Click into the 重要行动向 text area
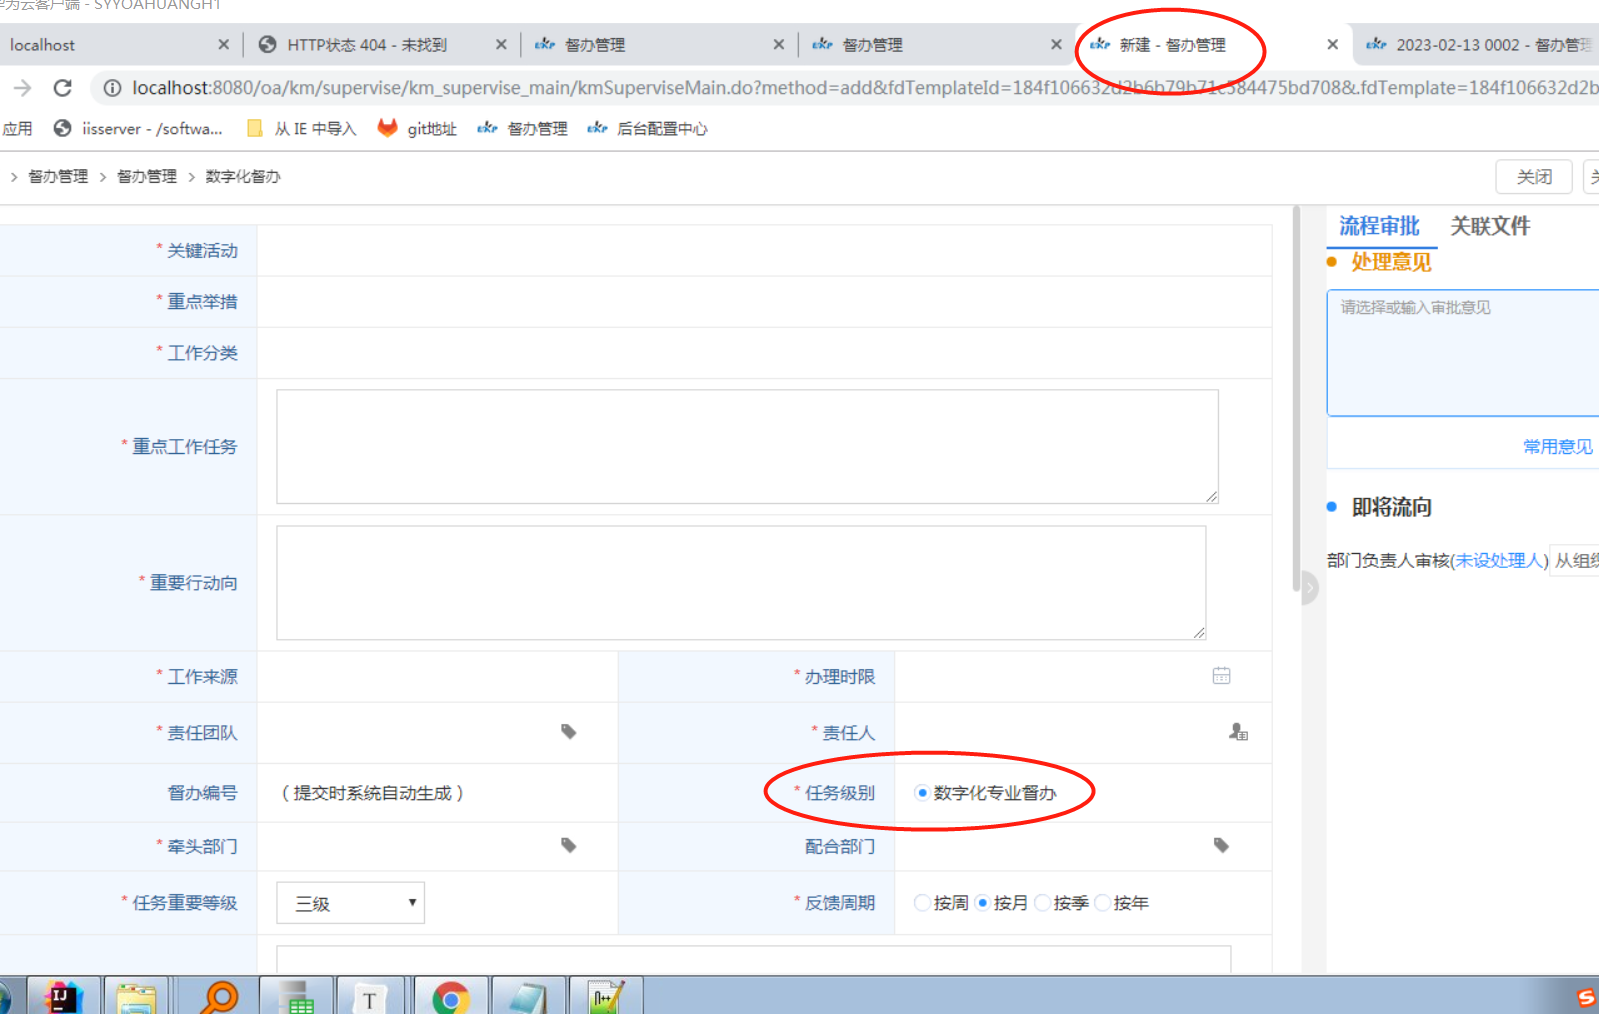Viewport: 1599px width, 1014px height. [x=741, y=583]
